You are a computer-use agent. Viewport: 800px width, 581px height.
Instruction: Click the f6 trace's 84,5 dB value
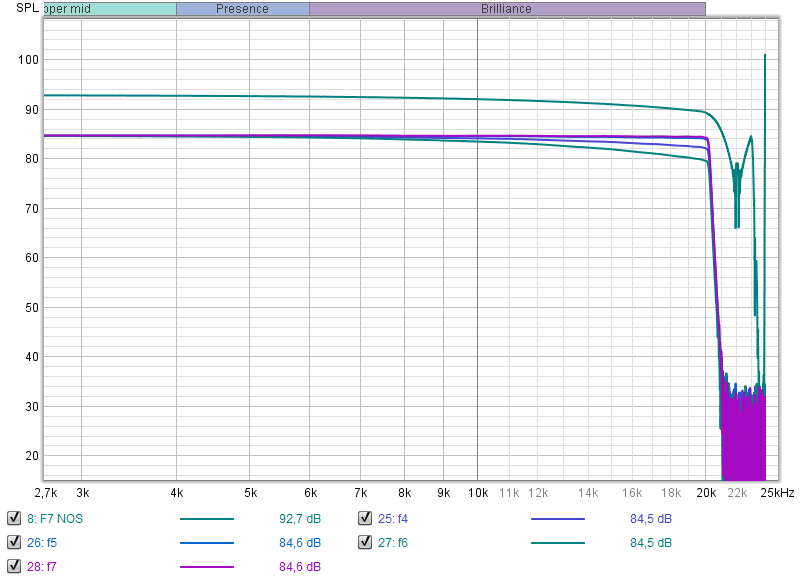point(651,543)
